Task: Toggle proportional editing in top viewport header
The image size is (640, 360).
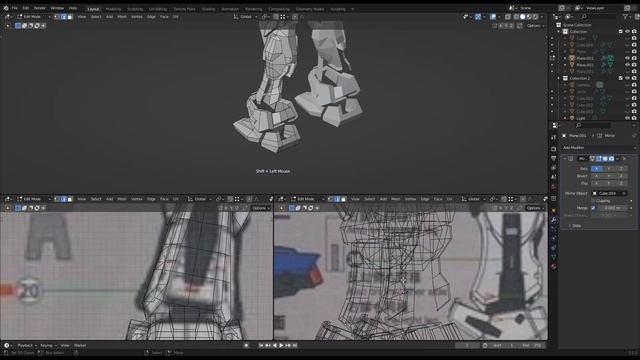Action: tap(295, 17)
